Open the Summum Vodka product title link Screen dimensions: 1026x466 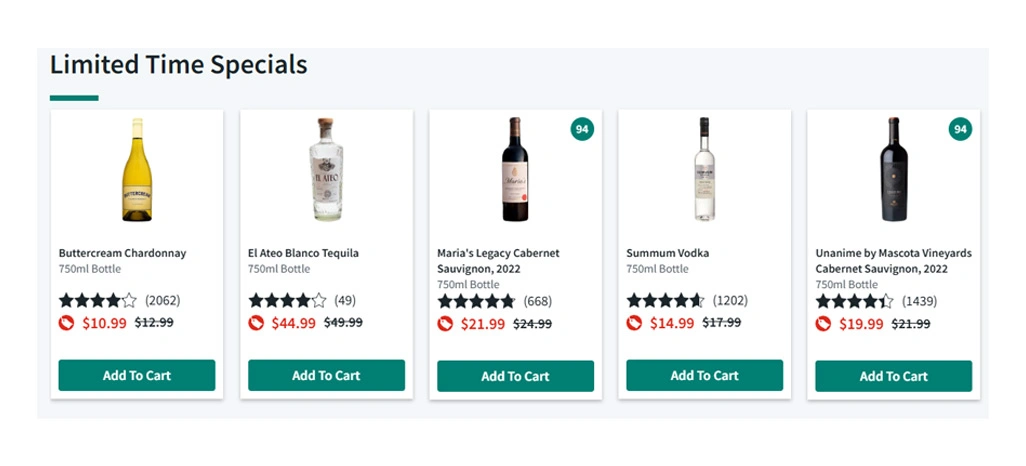pos(667,253)
